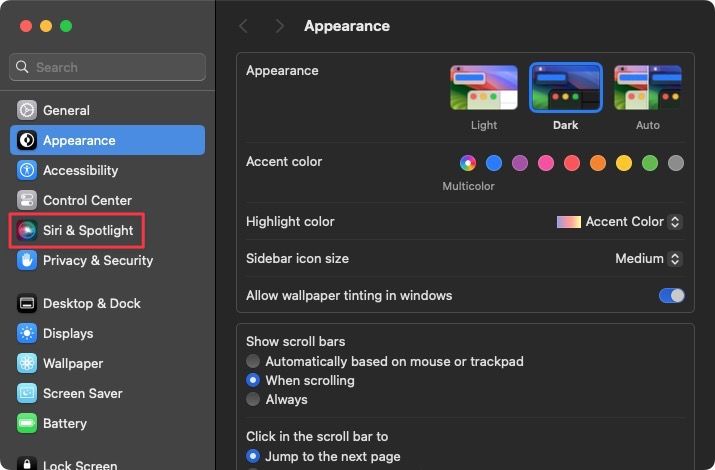Image resolution: width=715 pixels, height=470 pixels.
Task: Choose the 'Always' scroll bar option
Action: [x=254, y=399]
